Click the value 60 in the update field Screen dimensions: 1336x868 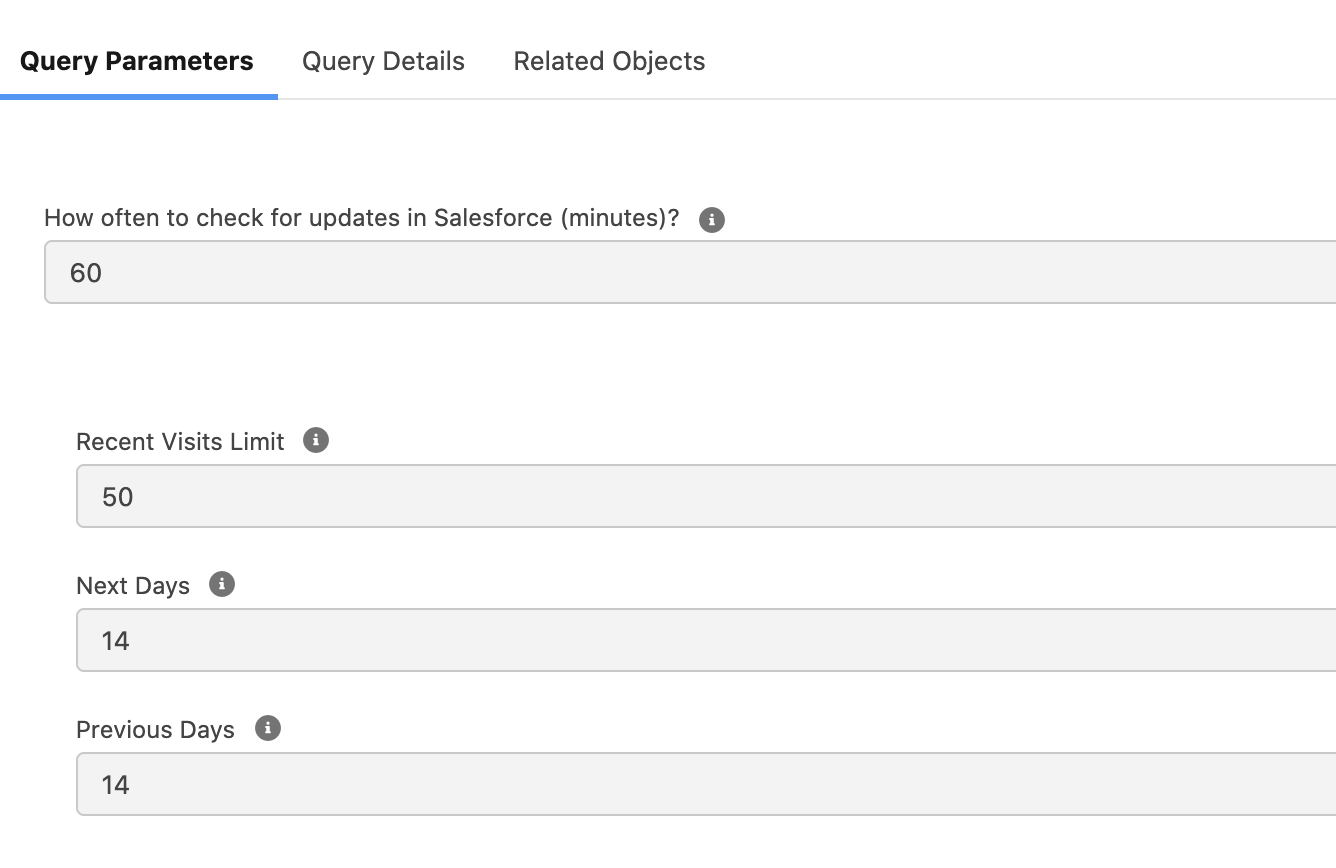click(x=86, y=273)
